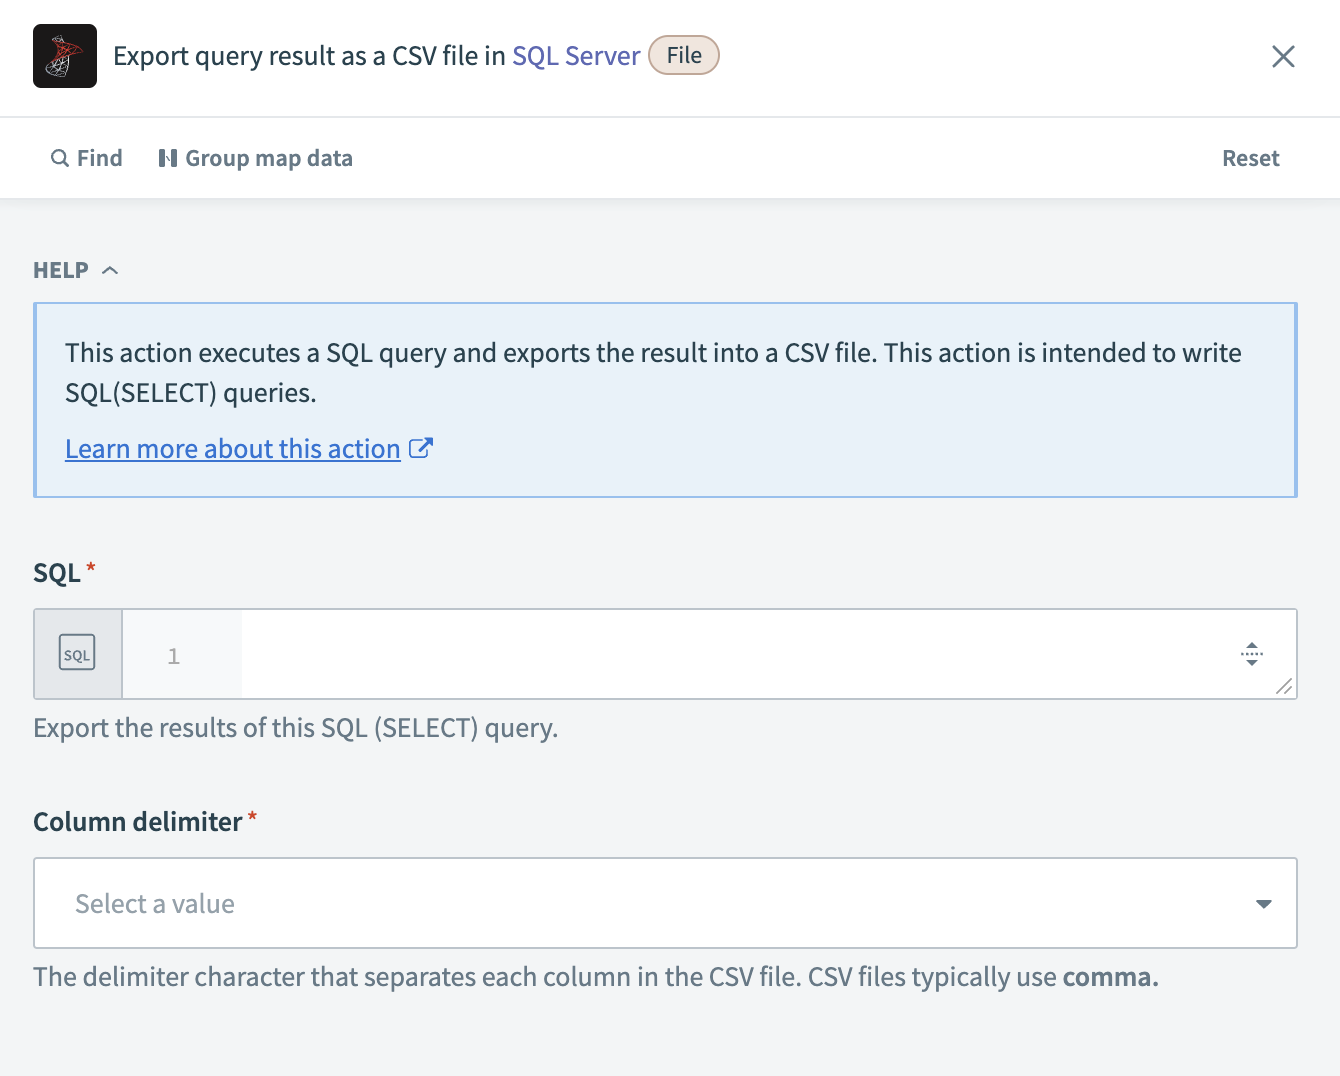Click the File badge next to the title
Viewport: 1340px width, 1076px height.
(x=684, y=55)
